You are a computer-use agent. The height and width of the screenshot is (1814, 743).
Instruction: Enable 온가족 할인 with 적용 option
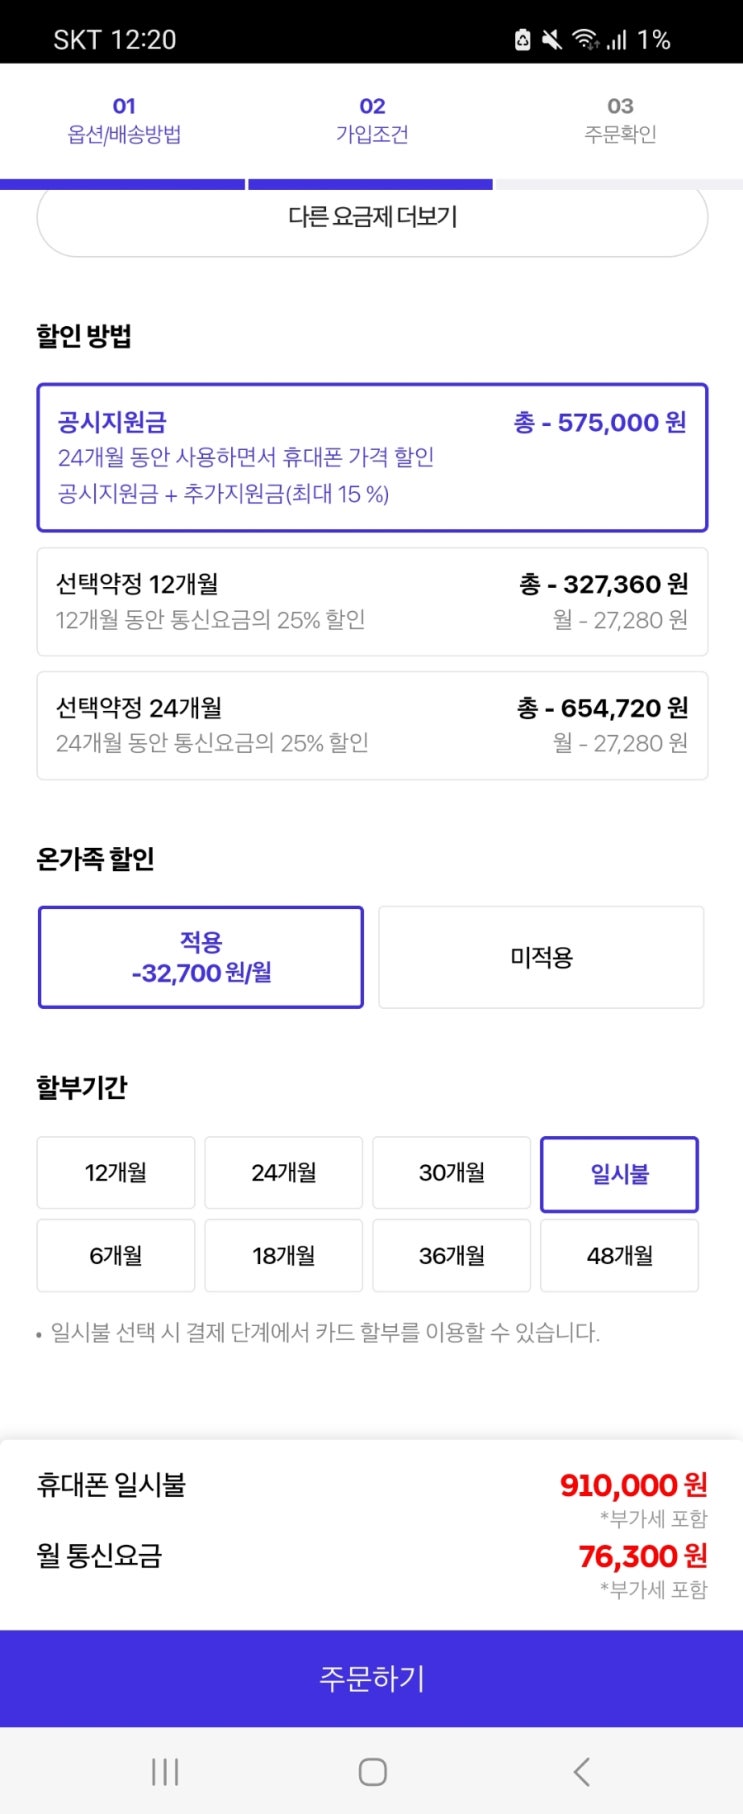[201, 957]
